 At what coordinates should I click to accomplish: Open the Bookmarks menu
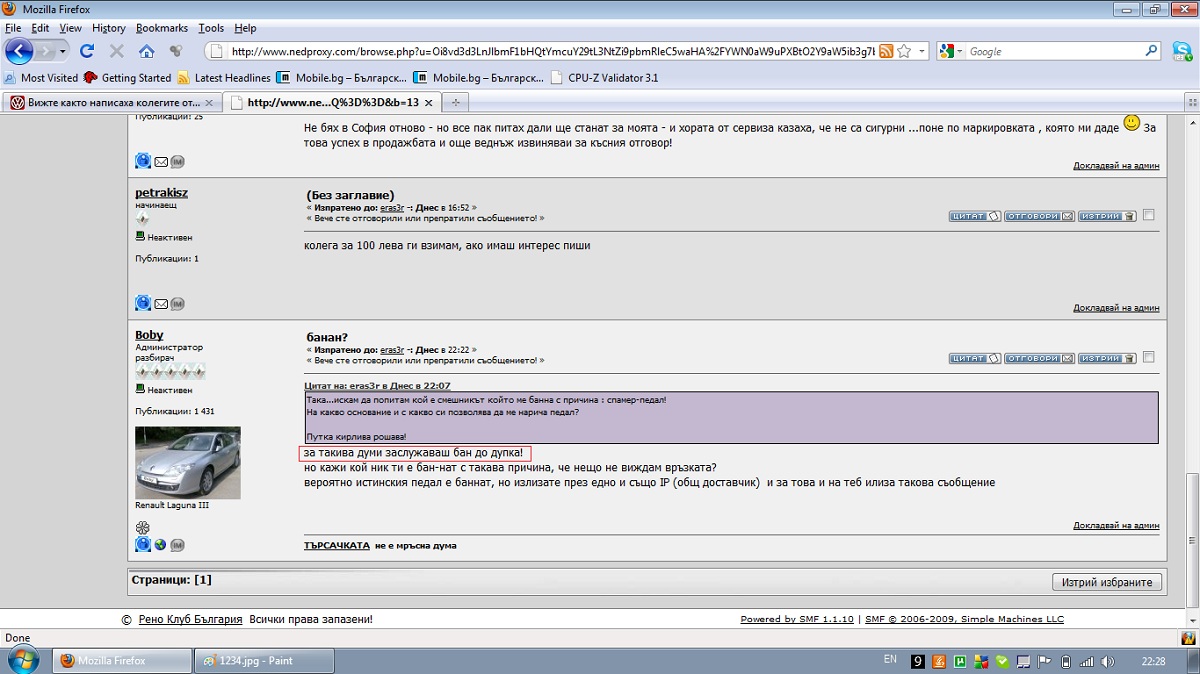coord(161,28)
